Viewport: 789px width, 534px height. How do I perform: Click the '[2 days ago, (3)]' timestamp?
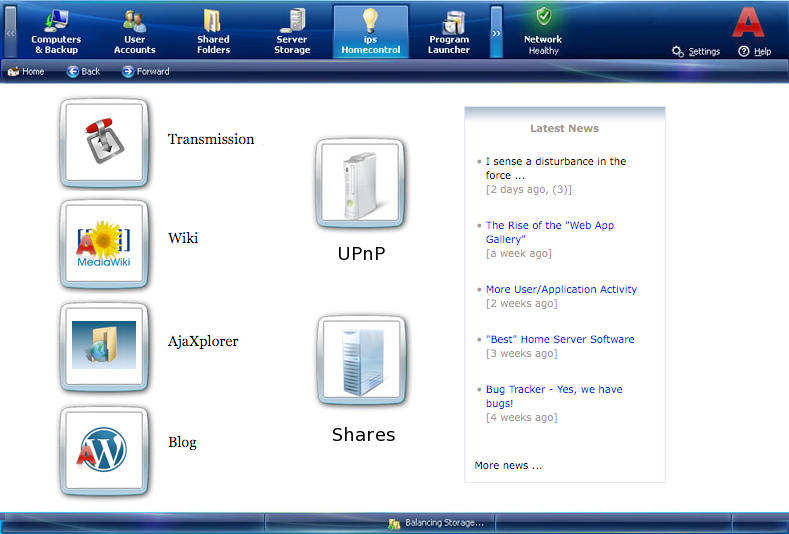(528, 190)
